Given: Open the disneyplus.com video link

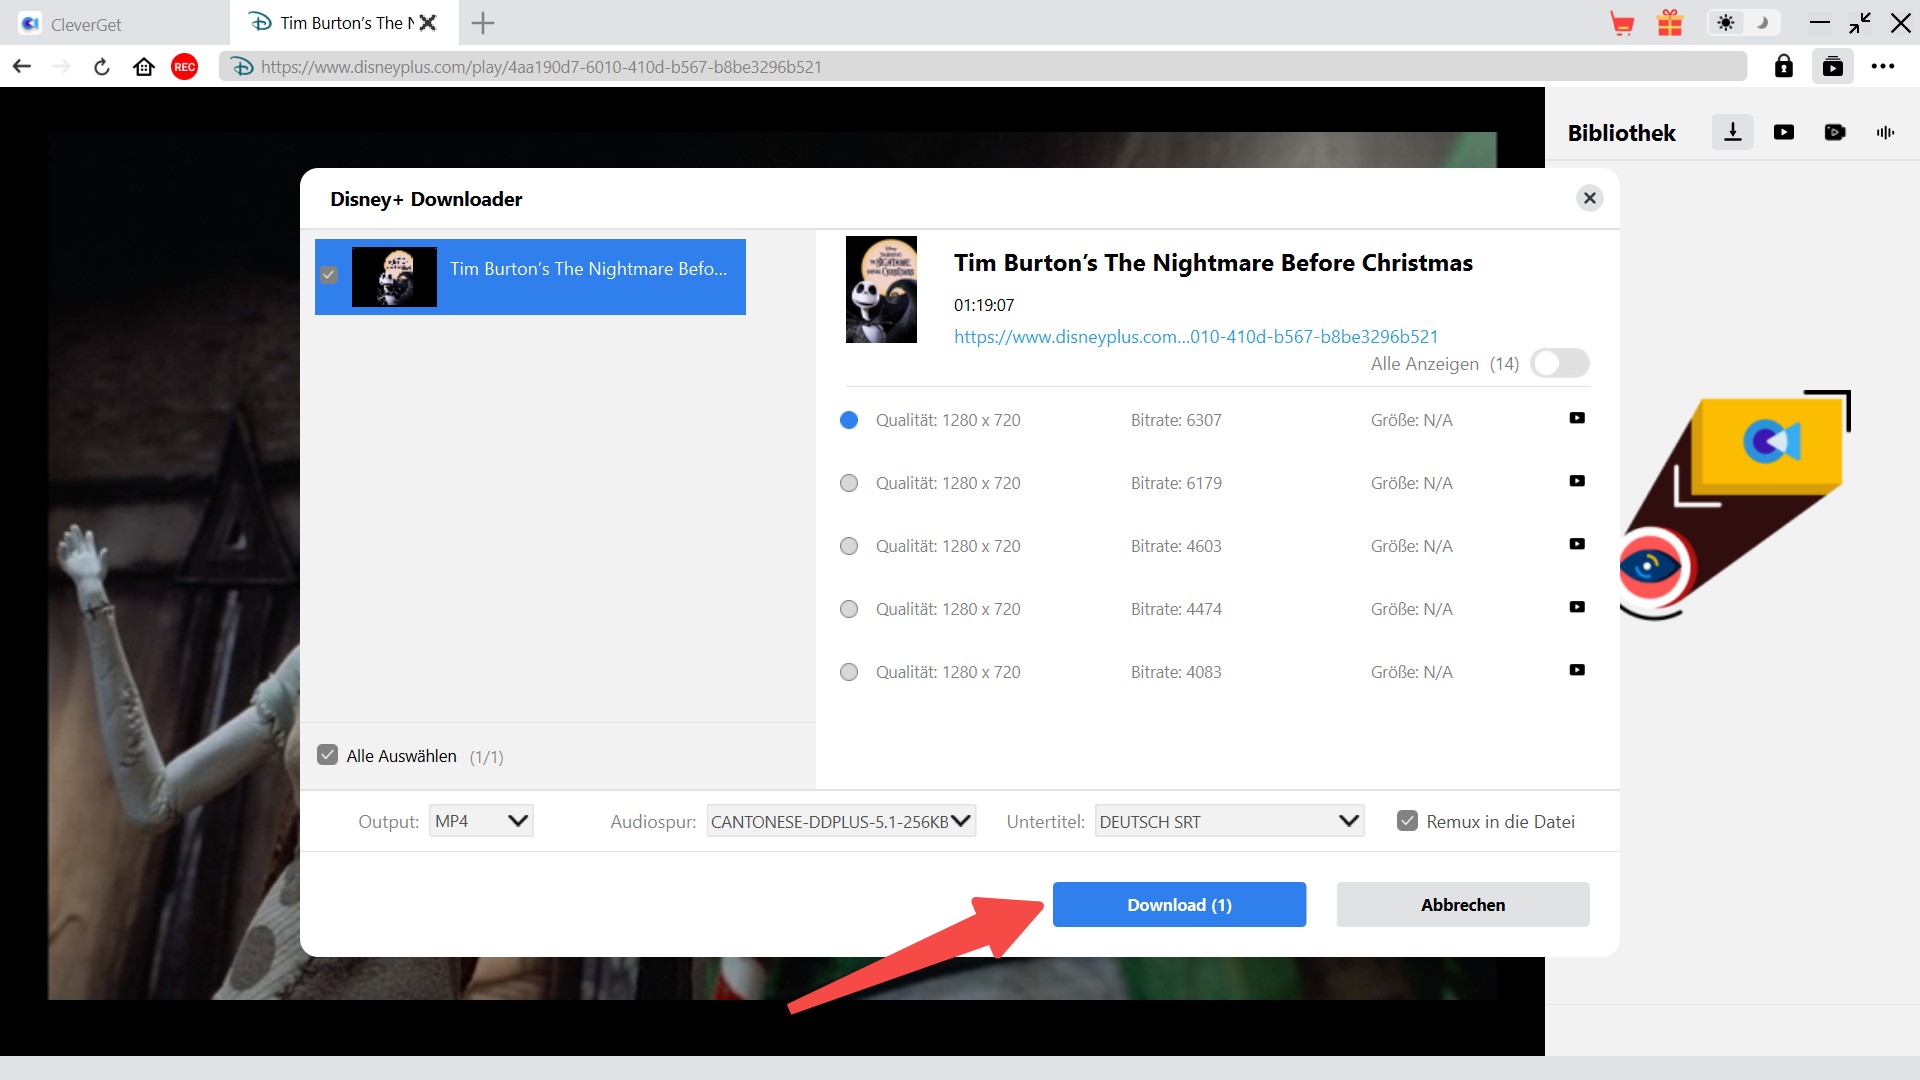Looking at the screenshot, I should click(x=1196, y=337).
